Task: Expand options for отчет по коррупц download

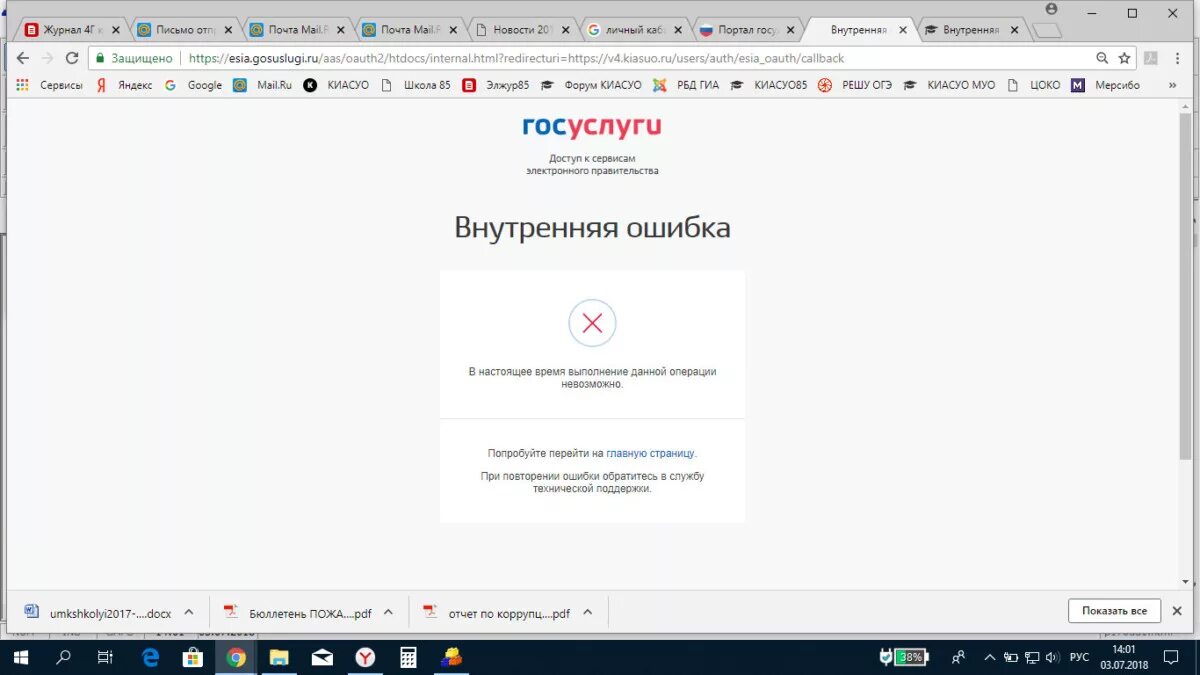Action: tap(588, 612)
